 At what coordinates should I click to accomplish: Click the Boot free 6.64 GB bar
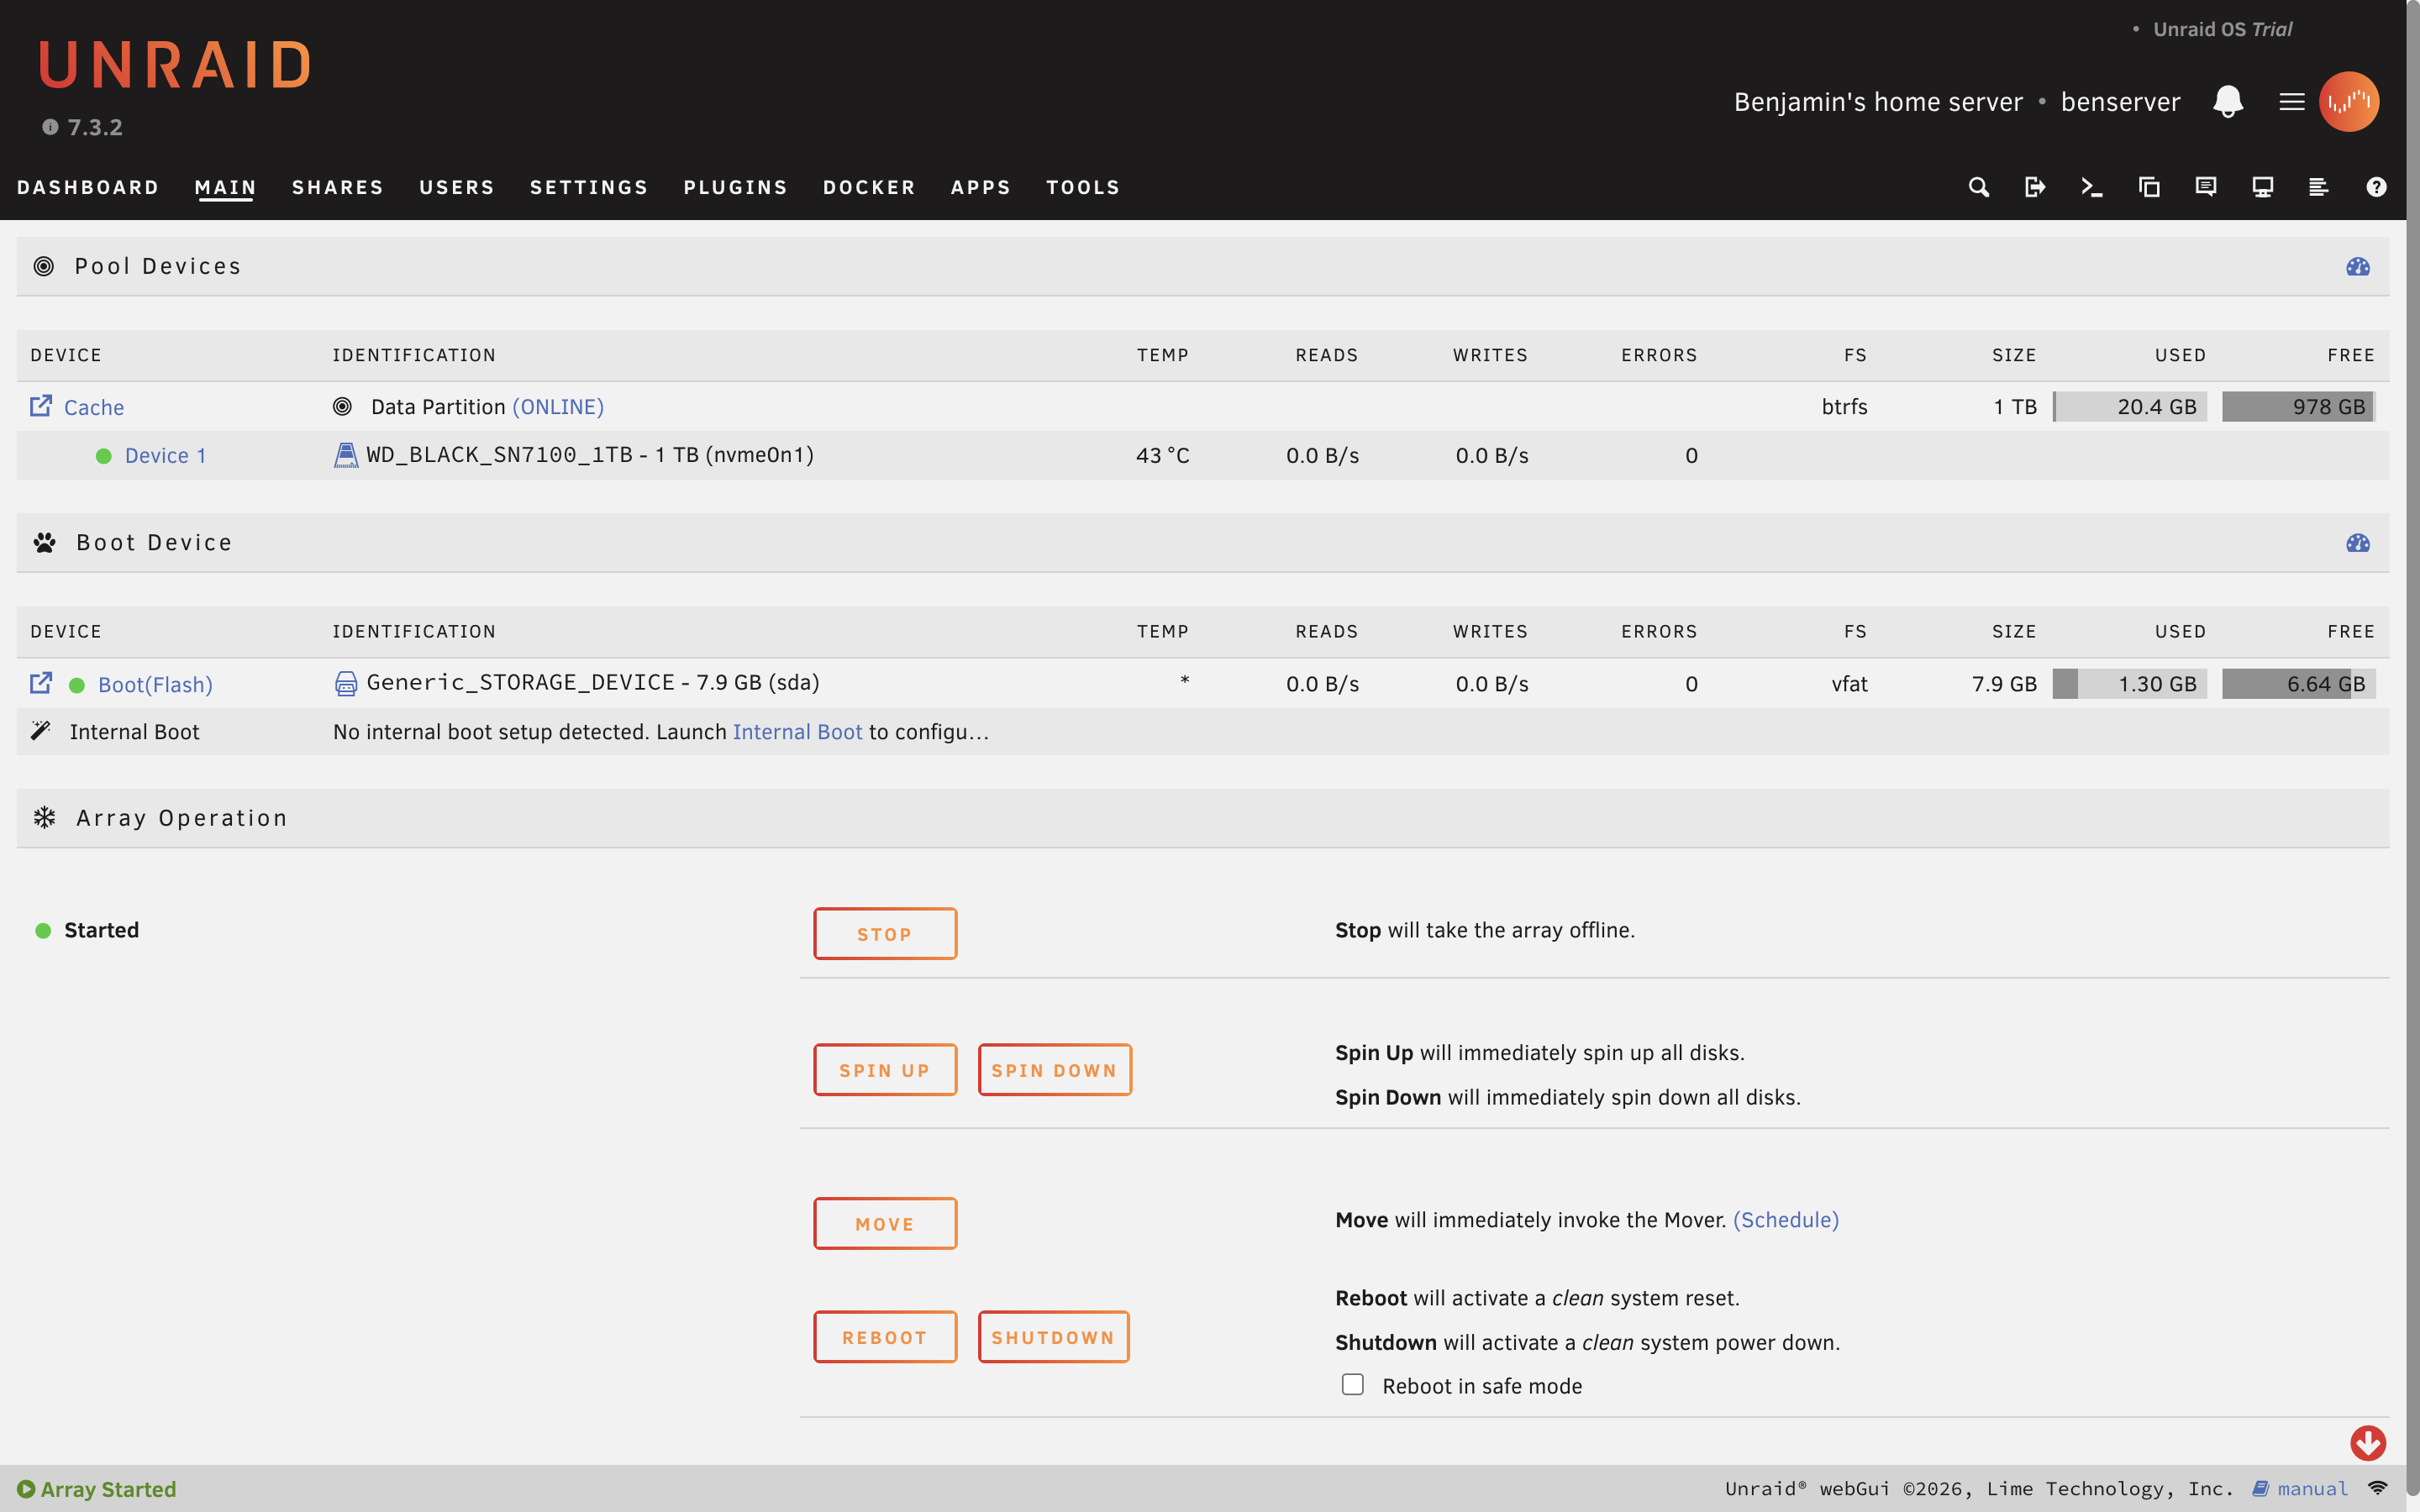click(2298, 684)
